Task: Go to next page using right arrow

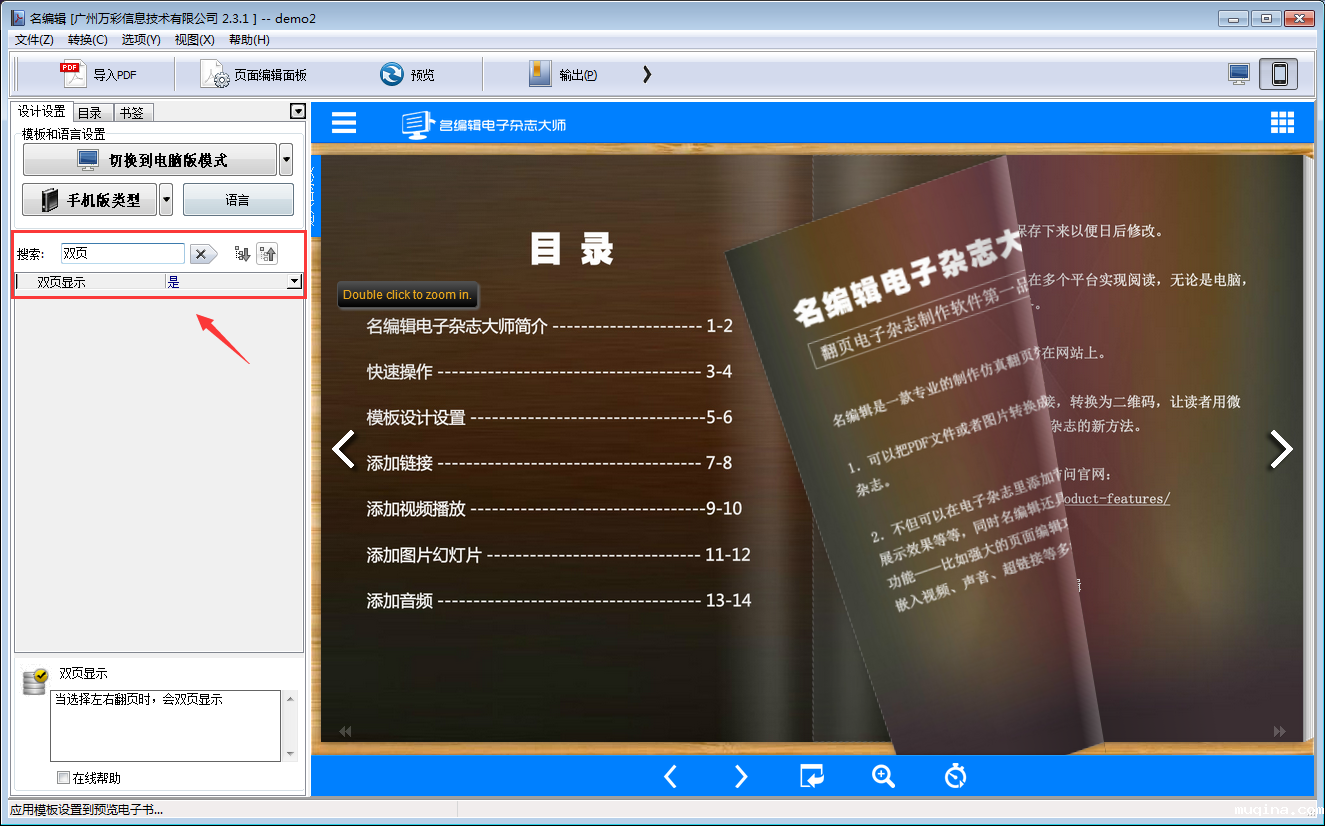Action: [x=1280, y=449]
